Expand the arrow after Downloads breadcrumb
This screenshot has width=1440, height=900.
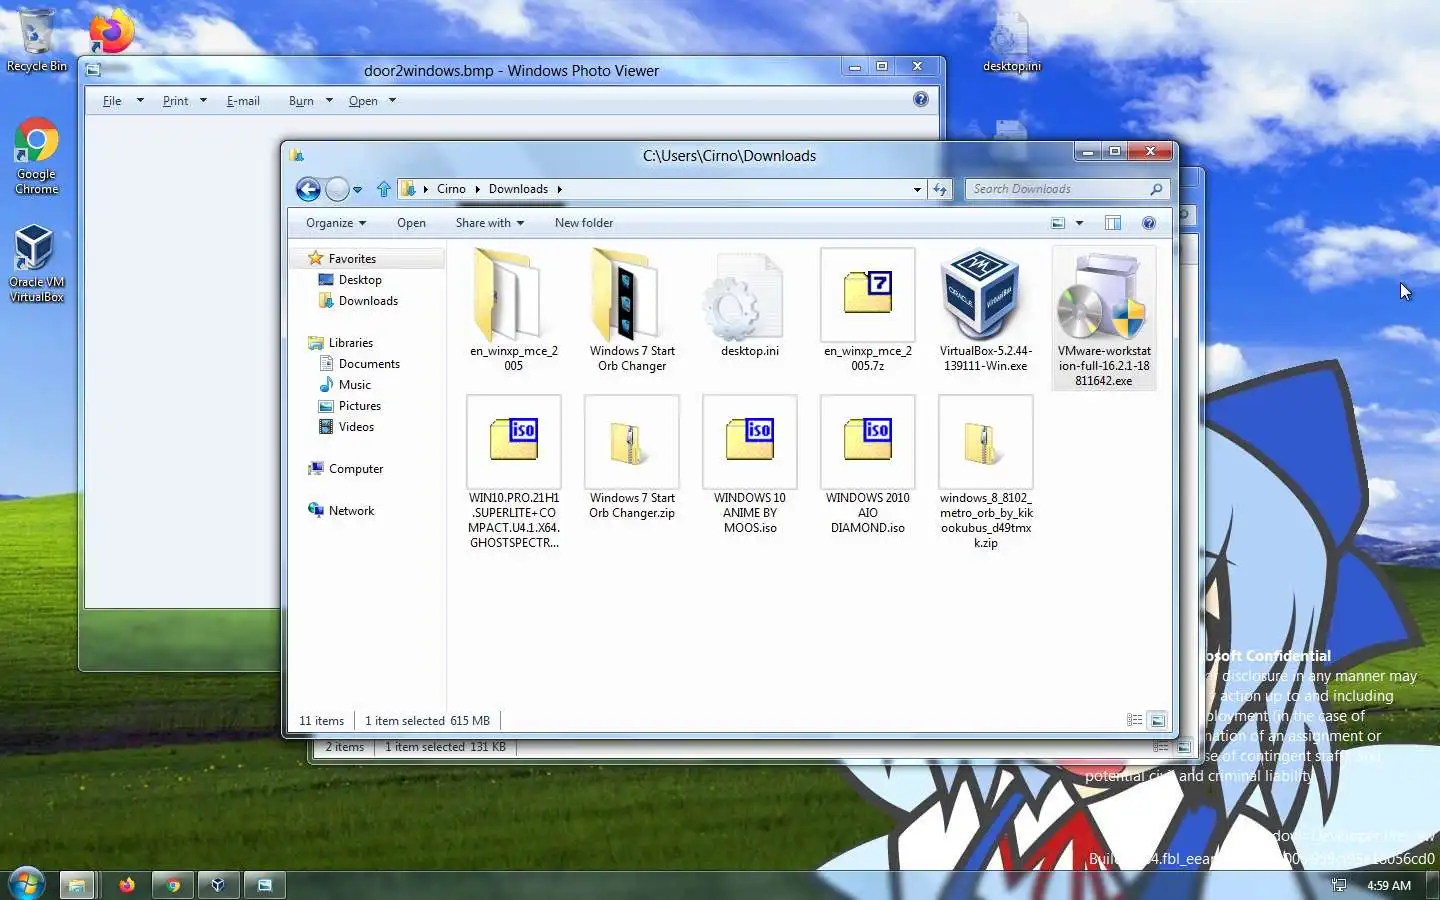[559, 189]
